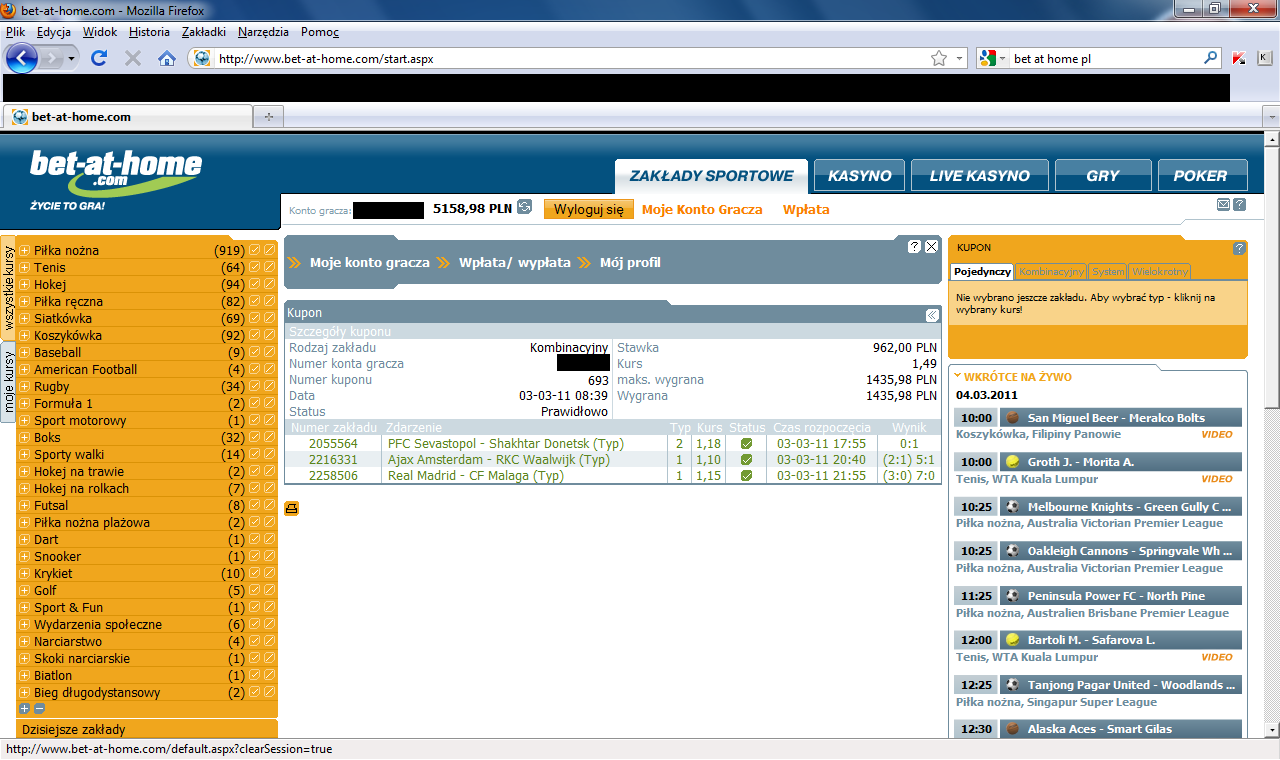The height and width of the screenshot is (760, 1280).
Task: Expand the Formuła 1 category plus icon
Action: (25, 404)
